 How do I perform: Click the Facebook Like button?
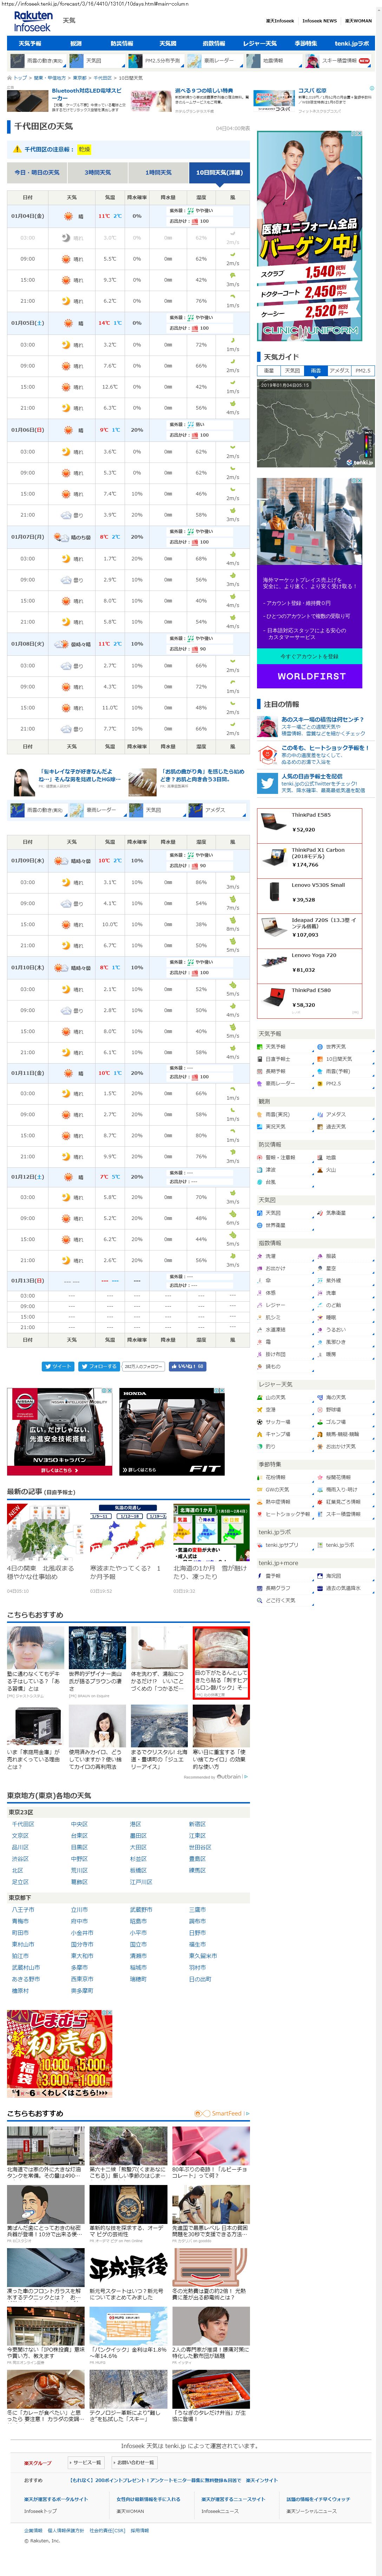click(x=187, y=1366)
